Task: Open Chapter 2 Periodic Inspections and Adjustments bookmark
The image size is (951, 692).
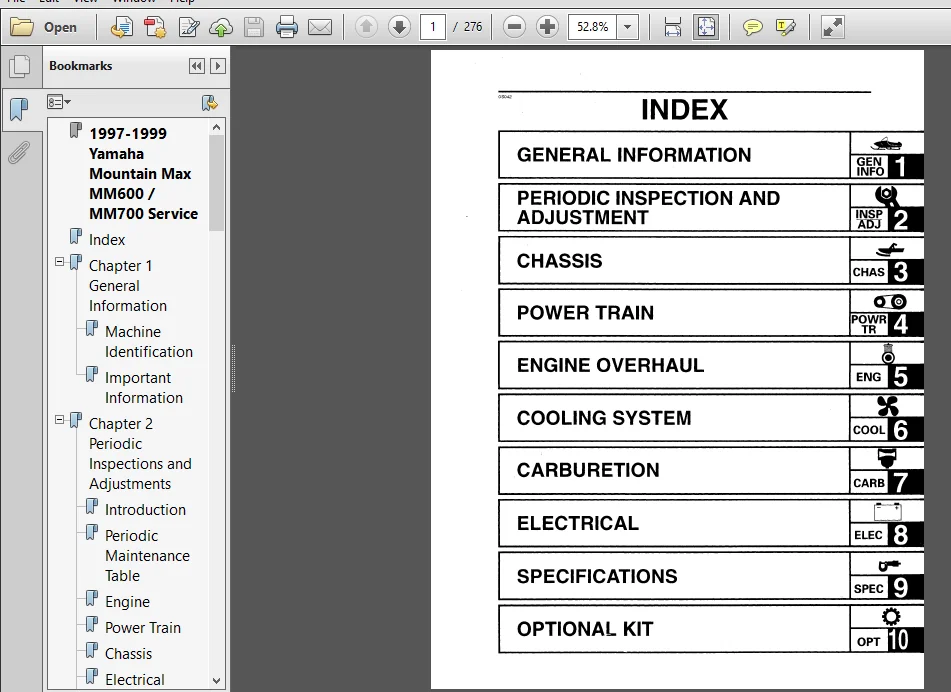Action: coord(140,454)
